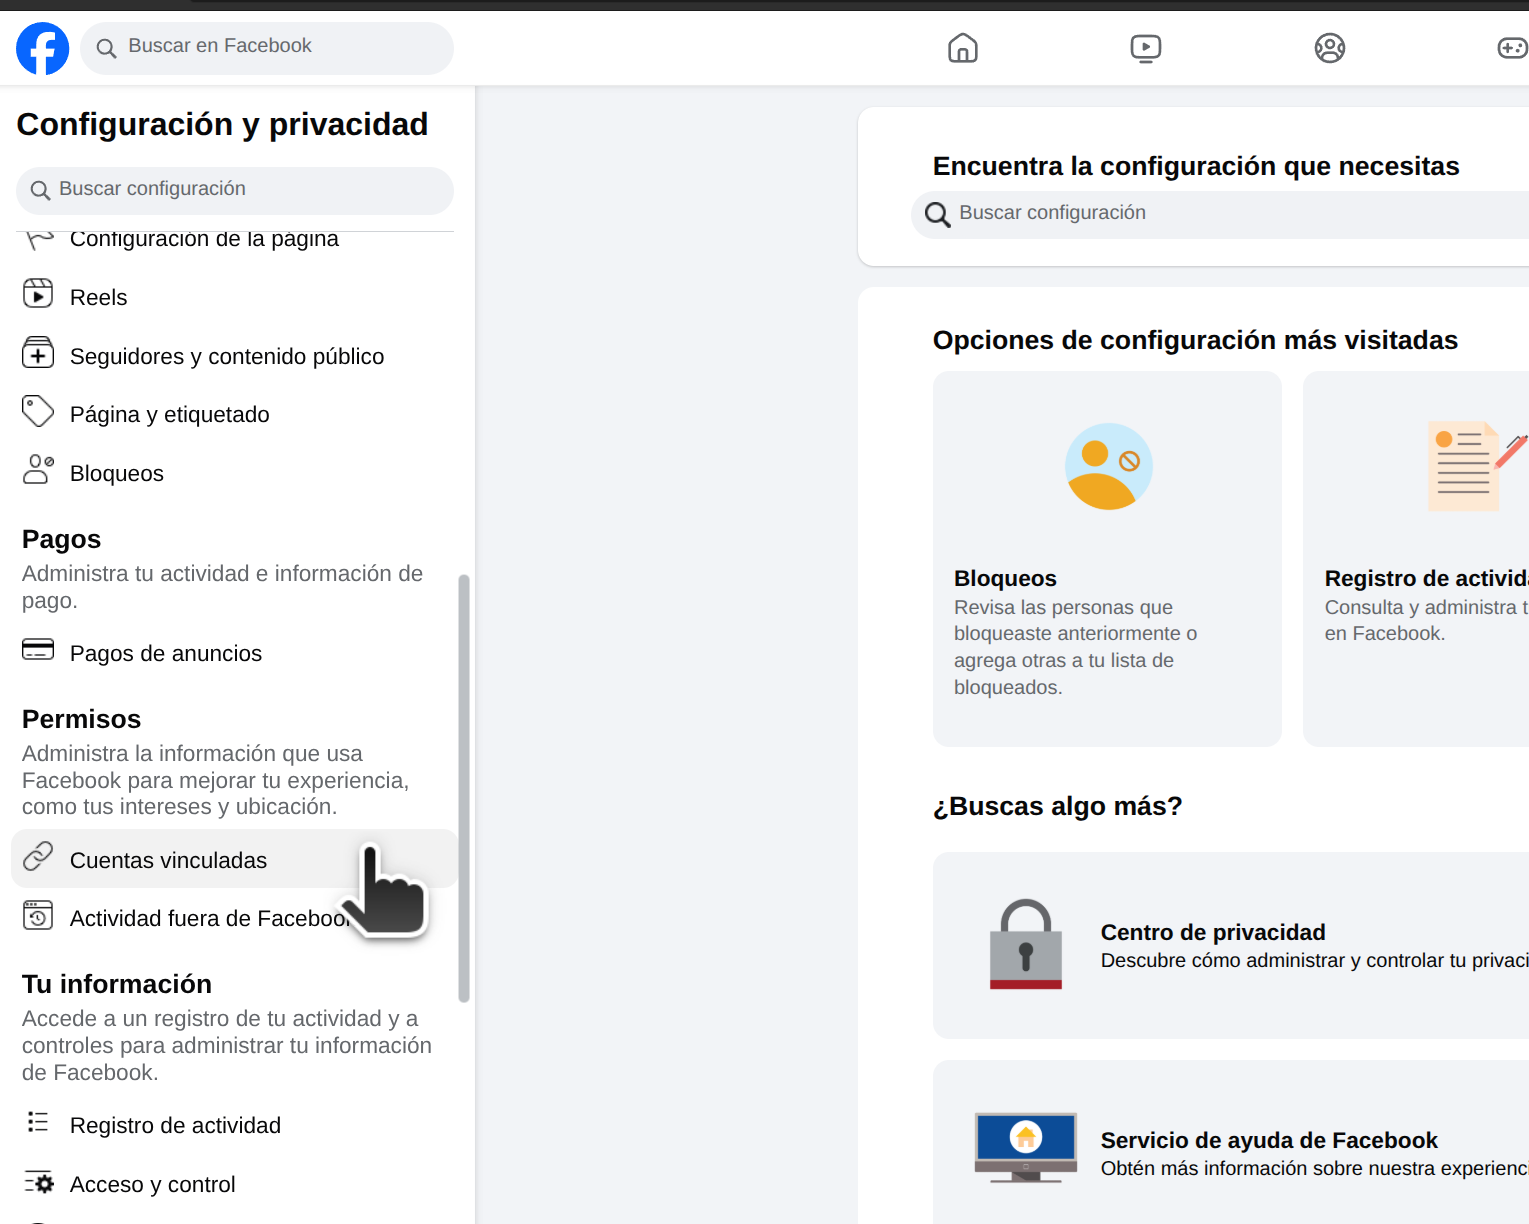This screenshot has height=1224, width=1529.
Task: Click the magnifier in Buscar en Facebook
Action: click(106, 48)
